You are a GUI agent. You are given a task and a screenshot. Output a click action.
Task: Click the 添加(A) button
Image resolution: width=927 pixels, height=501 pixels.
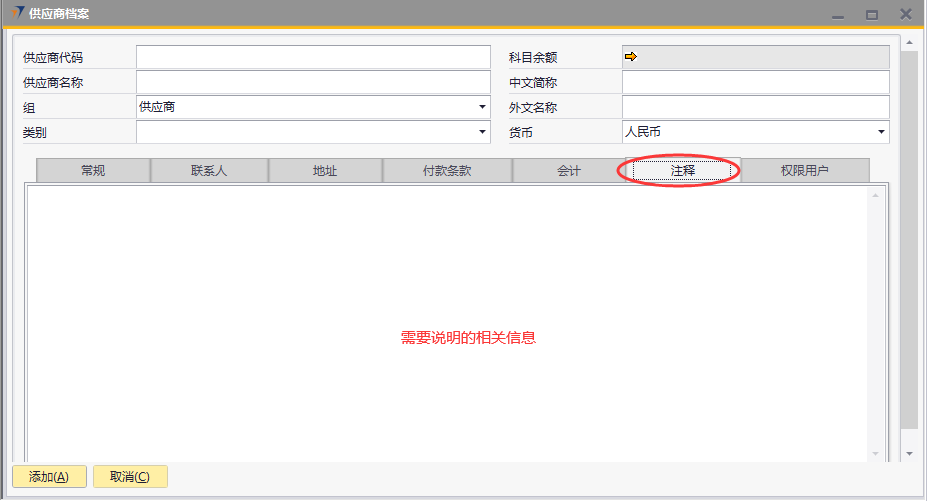[49, 477]
